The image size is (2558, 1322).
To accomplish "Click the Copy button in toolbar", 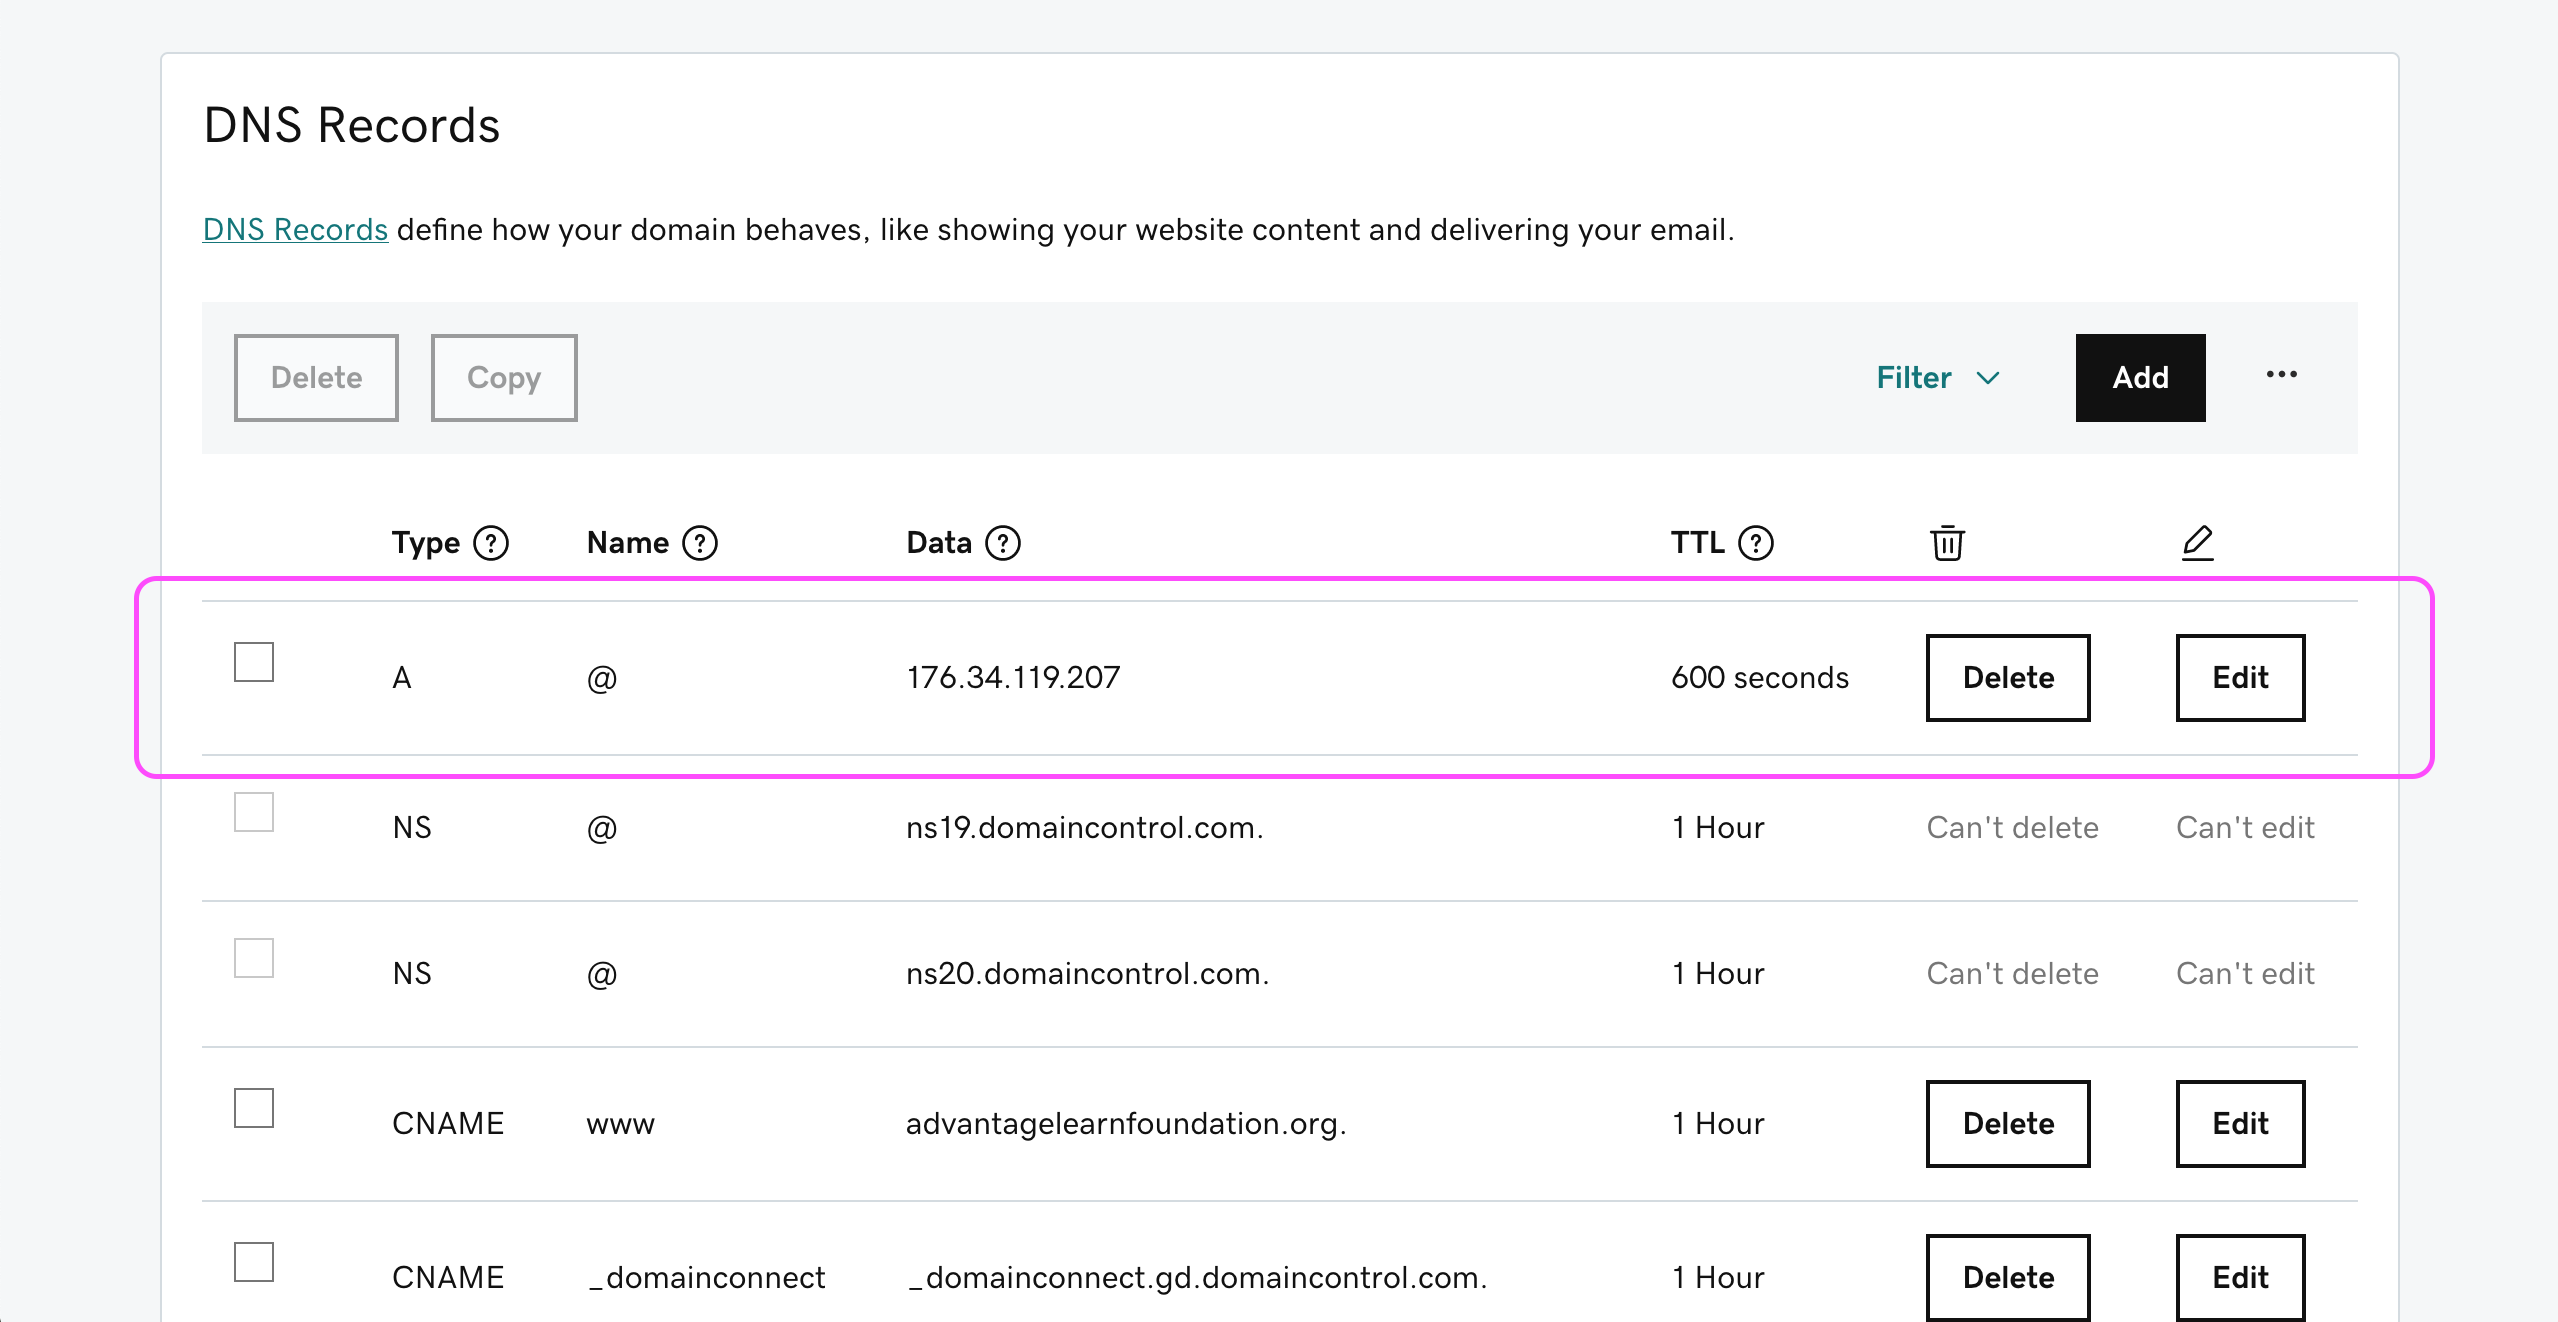I will (x=504, y=378).
